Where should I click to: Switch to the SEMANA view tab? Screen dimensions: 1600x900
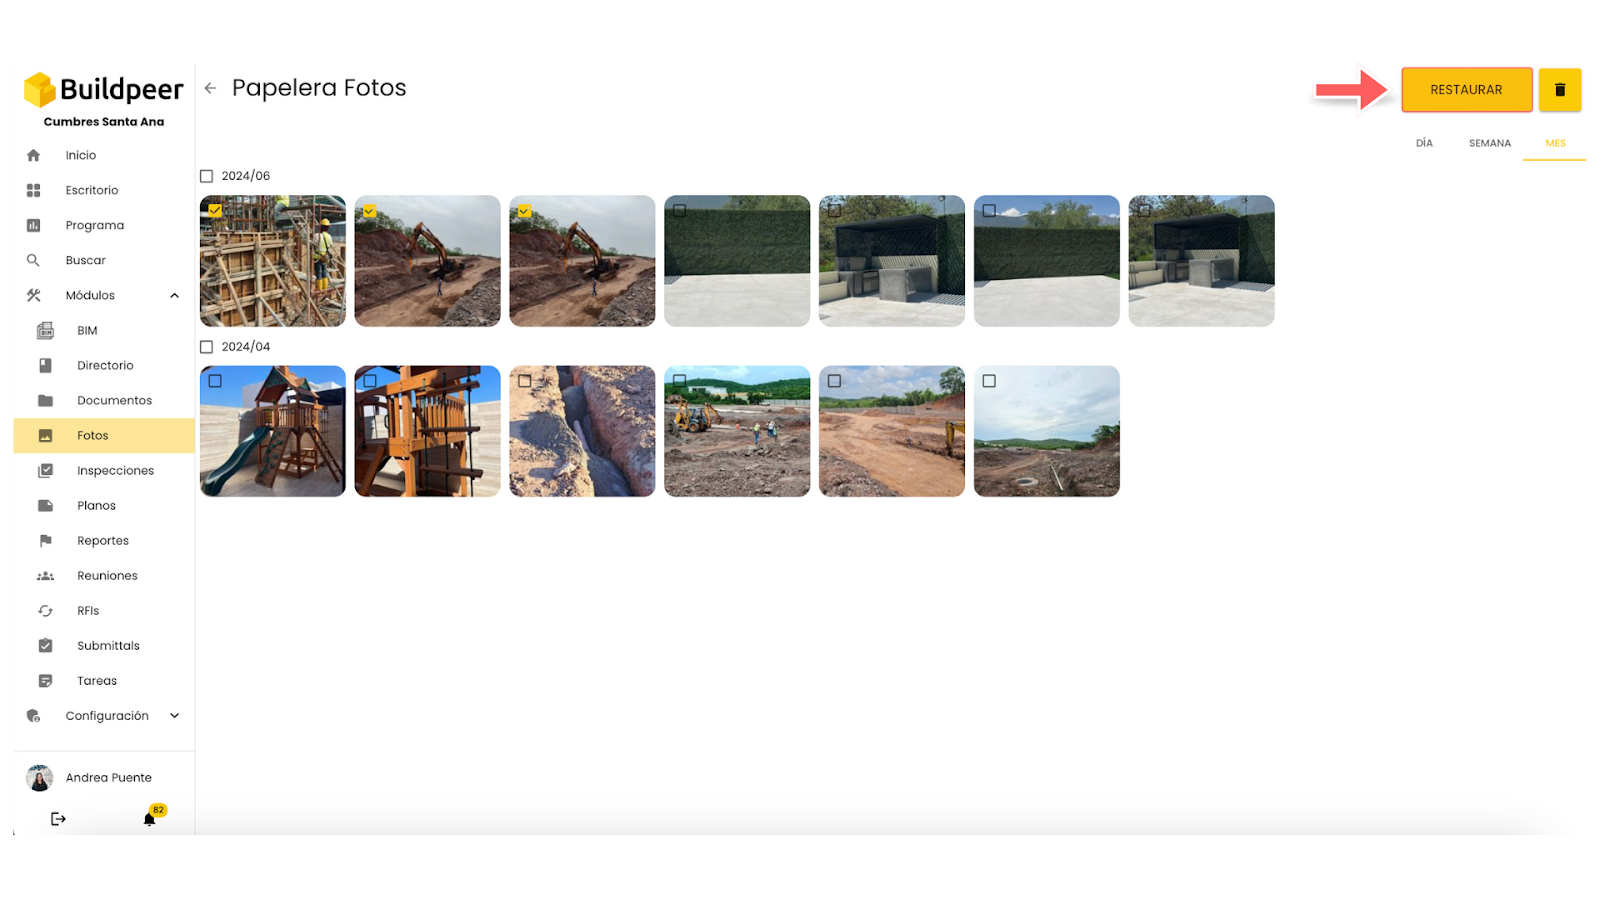click(1489, 143)
